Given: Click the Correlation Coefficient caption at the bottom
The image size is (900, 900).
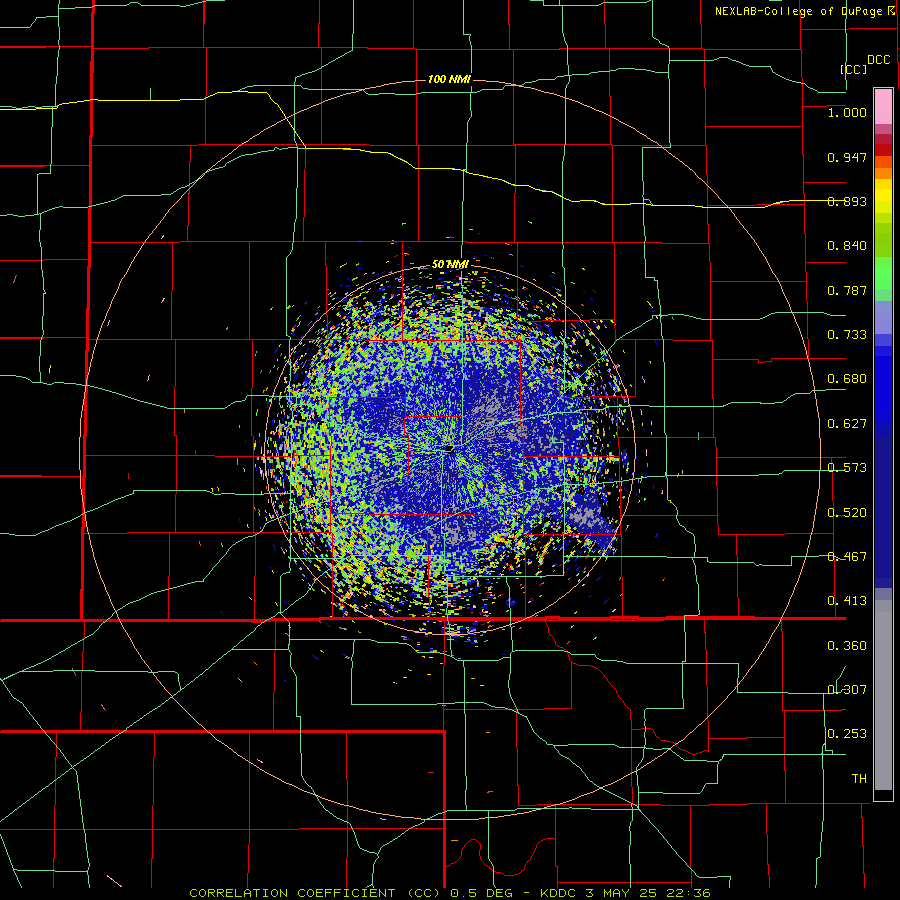Looking at the screenshot, I should (450, 893).
